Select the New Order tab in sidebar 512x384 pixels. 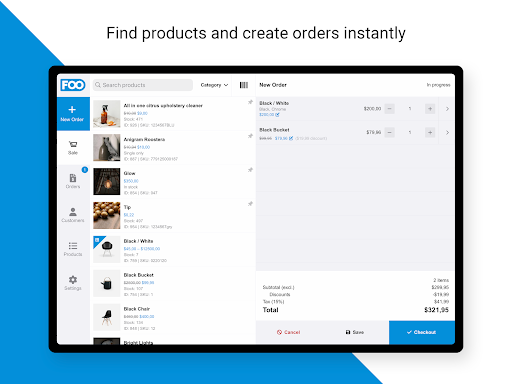click(x=73, y=114)
